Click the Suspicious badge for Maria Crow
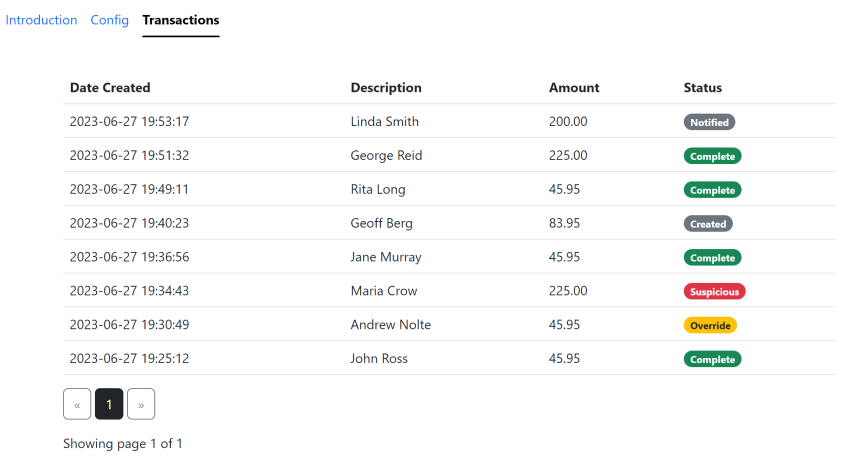This screenshot has width=859, height=473. pyautogui.click(x=714, y=292)
